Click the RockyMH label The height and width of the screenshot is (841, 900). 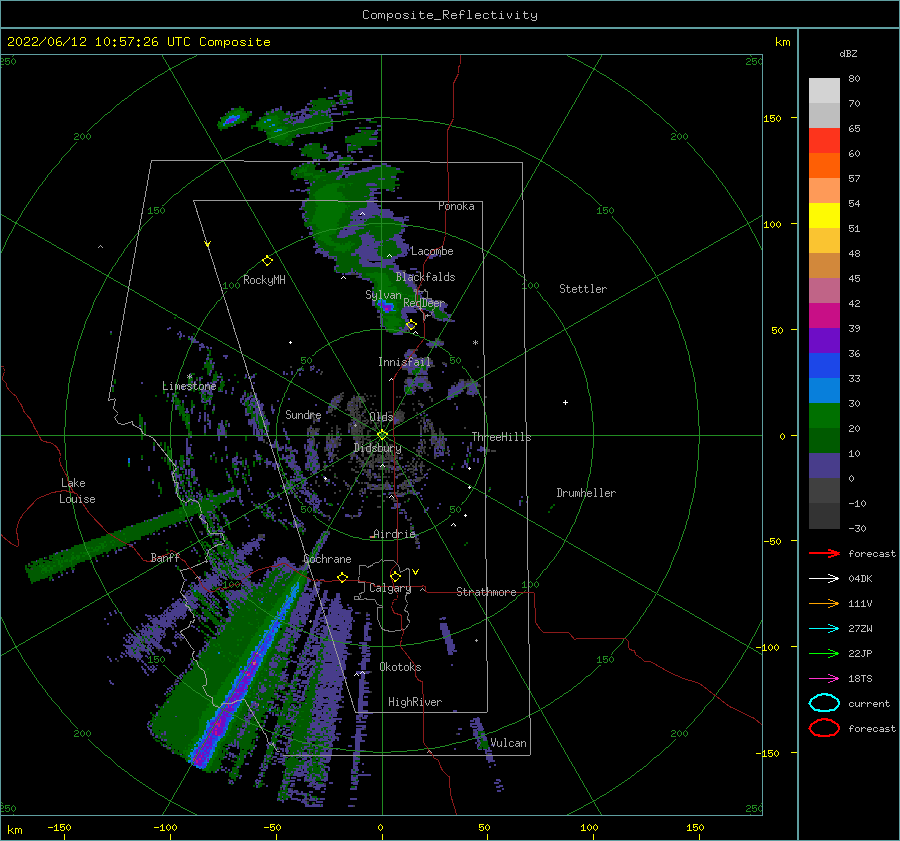pos(264,280)
